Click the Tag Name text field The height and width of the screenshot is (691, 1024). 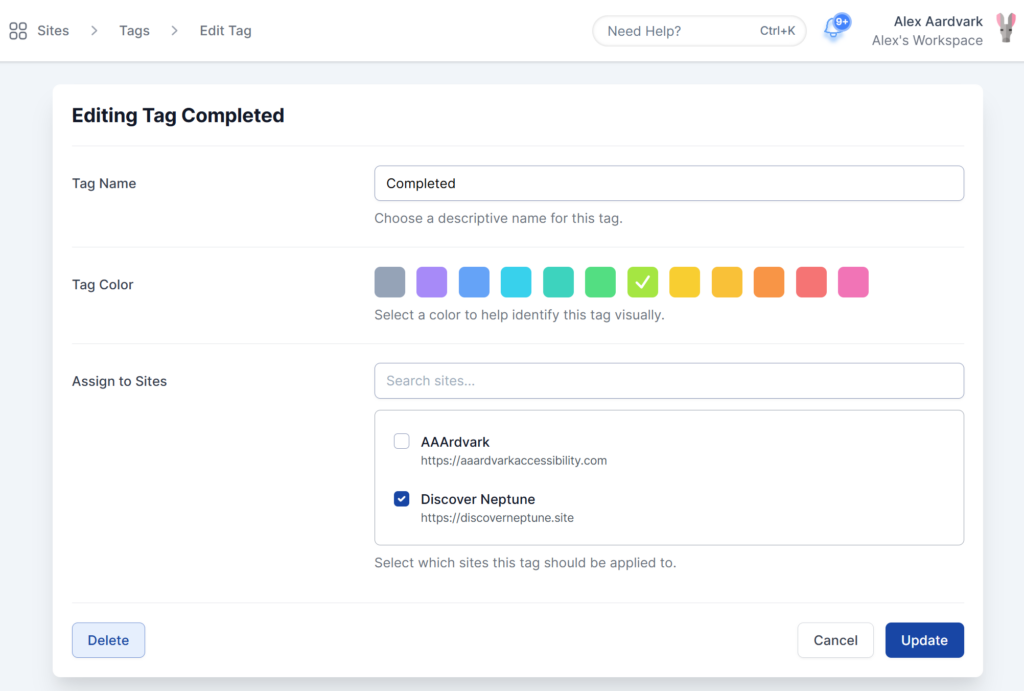[x=668, y=183]
